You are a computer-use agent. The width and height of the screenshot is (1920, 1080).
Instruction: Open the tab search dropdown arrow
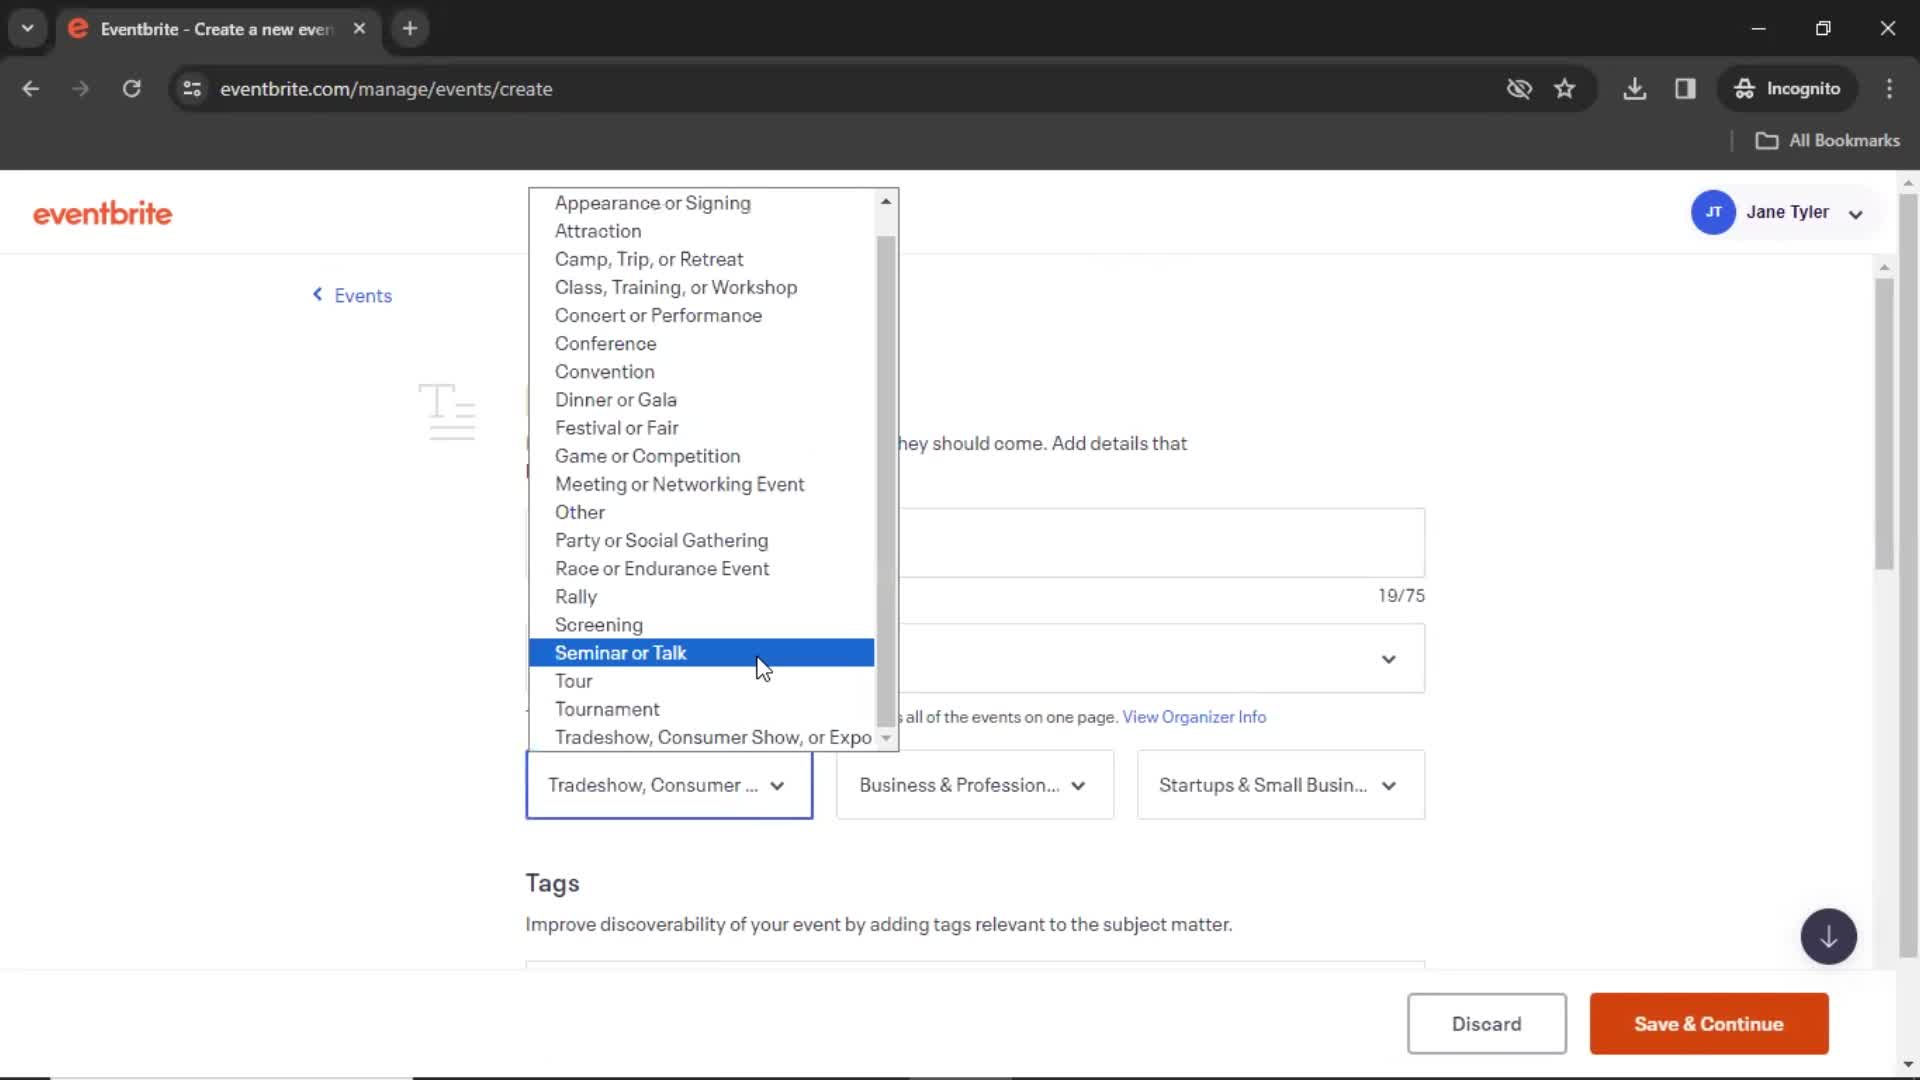click(28, 29)
